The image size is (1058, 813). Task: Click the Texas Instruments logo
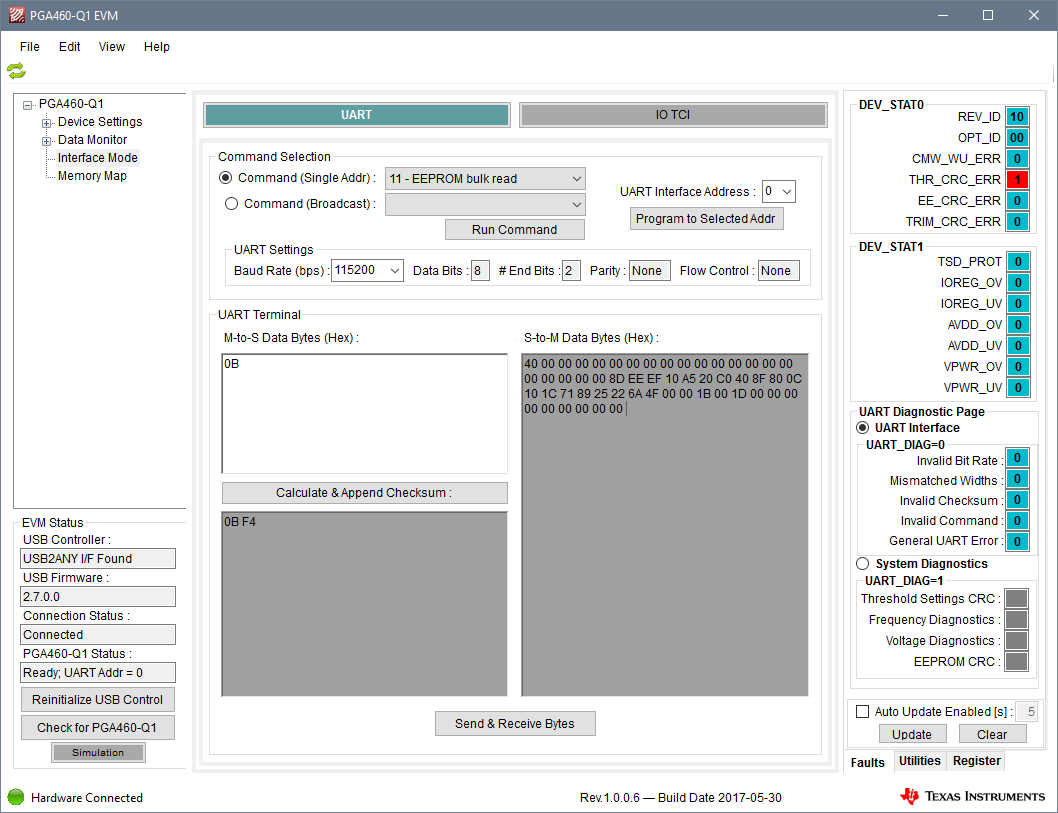pos(972,796)
